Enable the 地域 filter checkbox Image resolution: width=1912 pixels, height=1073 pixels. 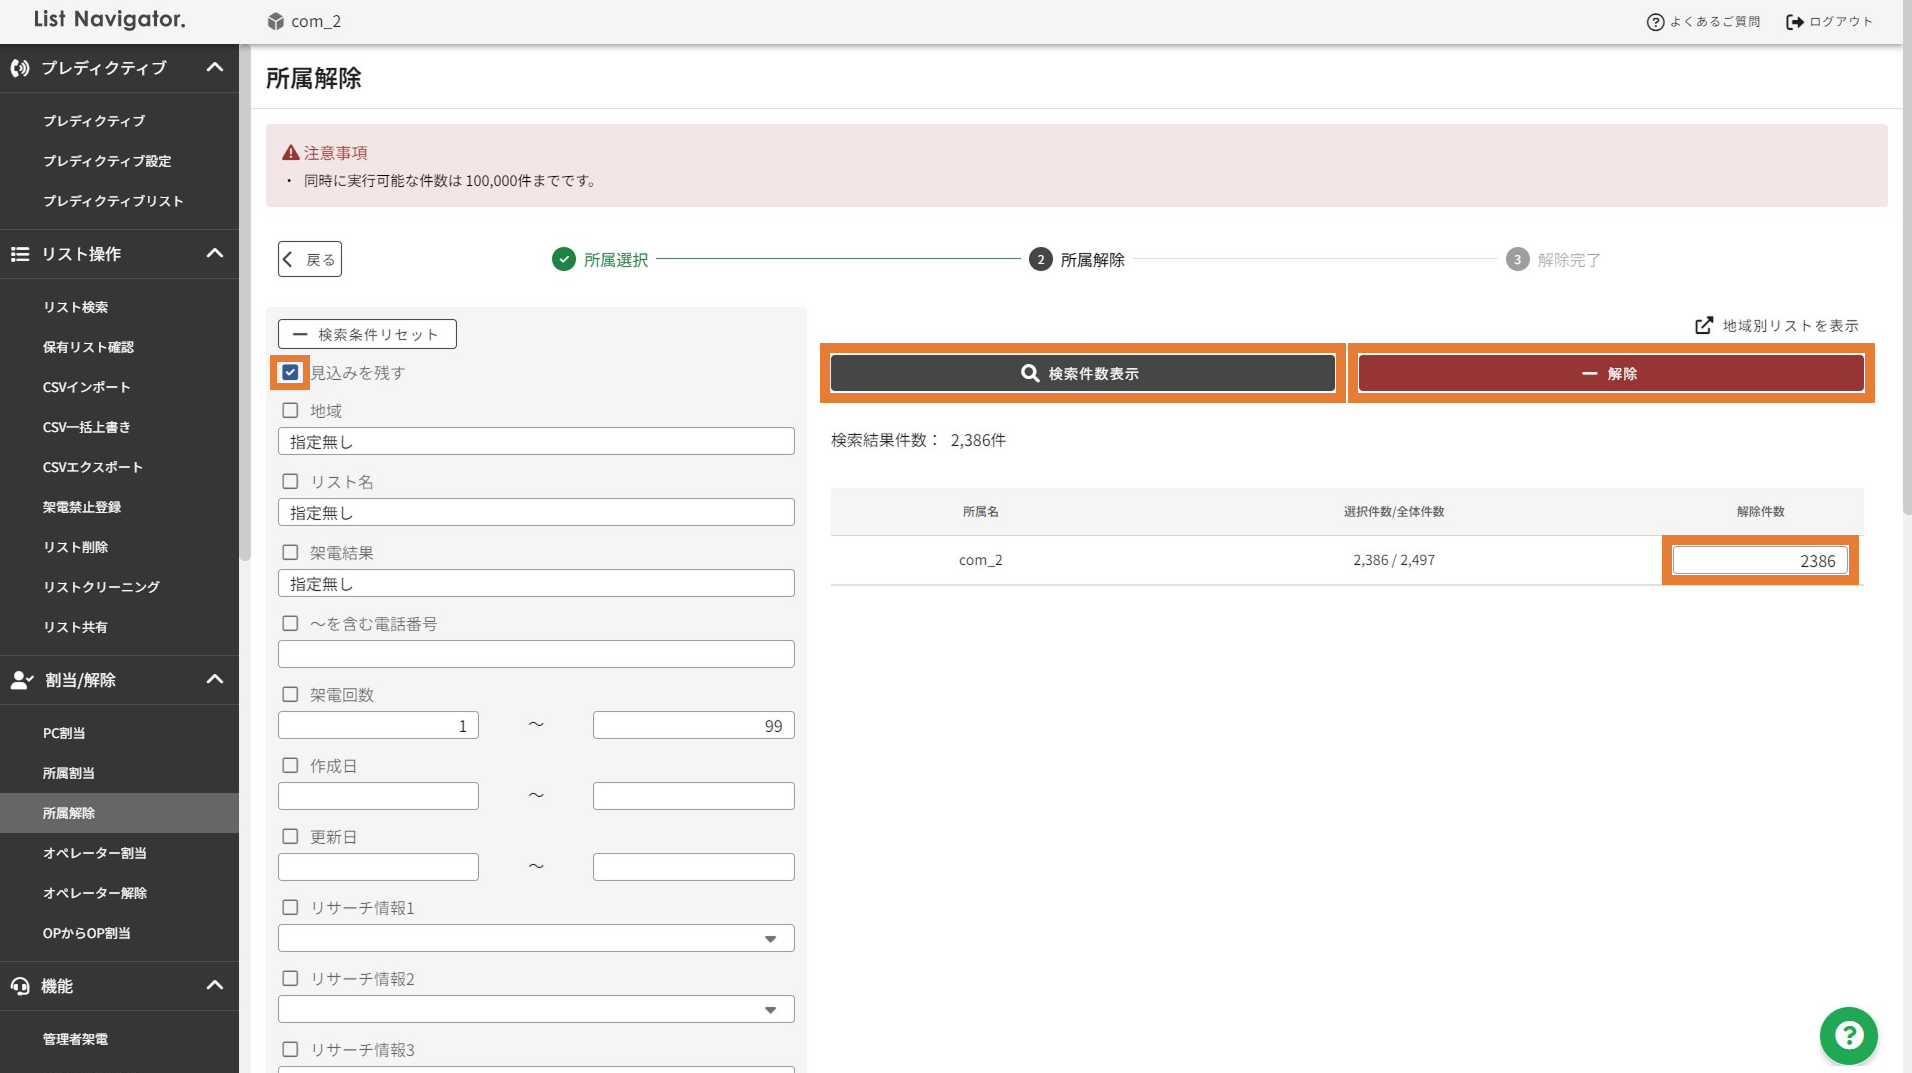[x=290, y=411]
